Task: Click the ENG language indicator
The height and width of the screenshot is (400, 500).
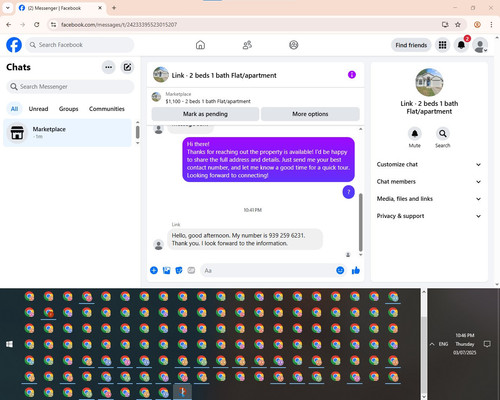Action: click(443, 344)
